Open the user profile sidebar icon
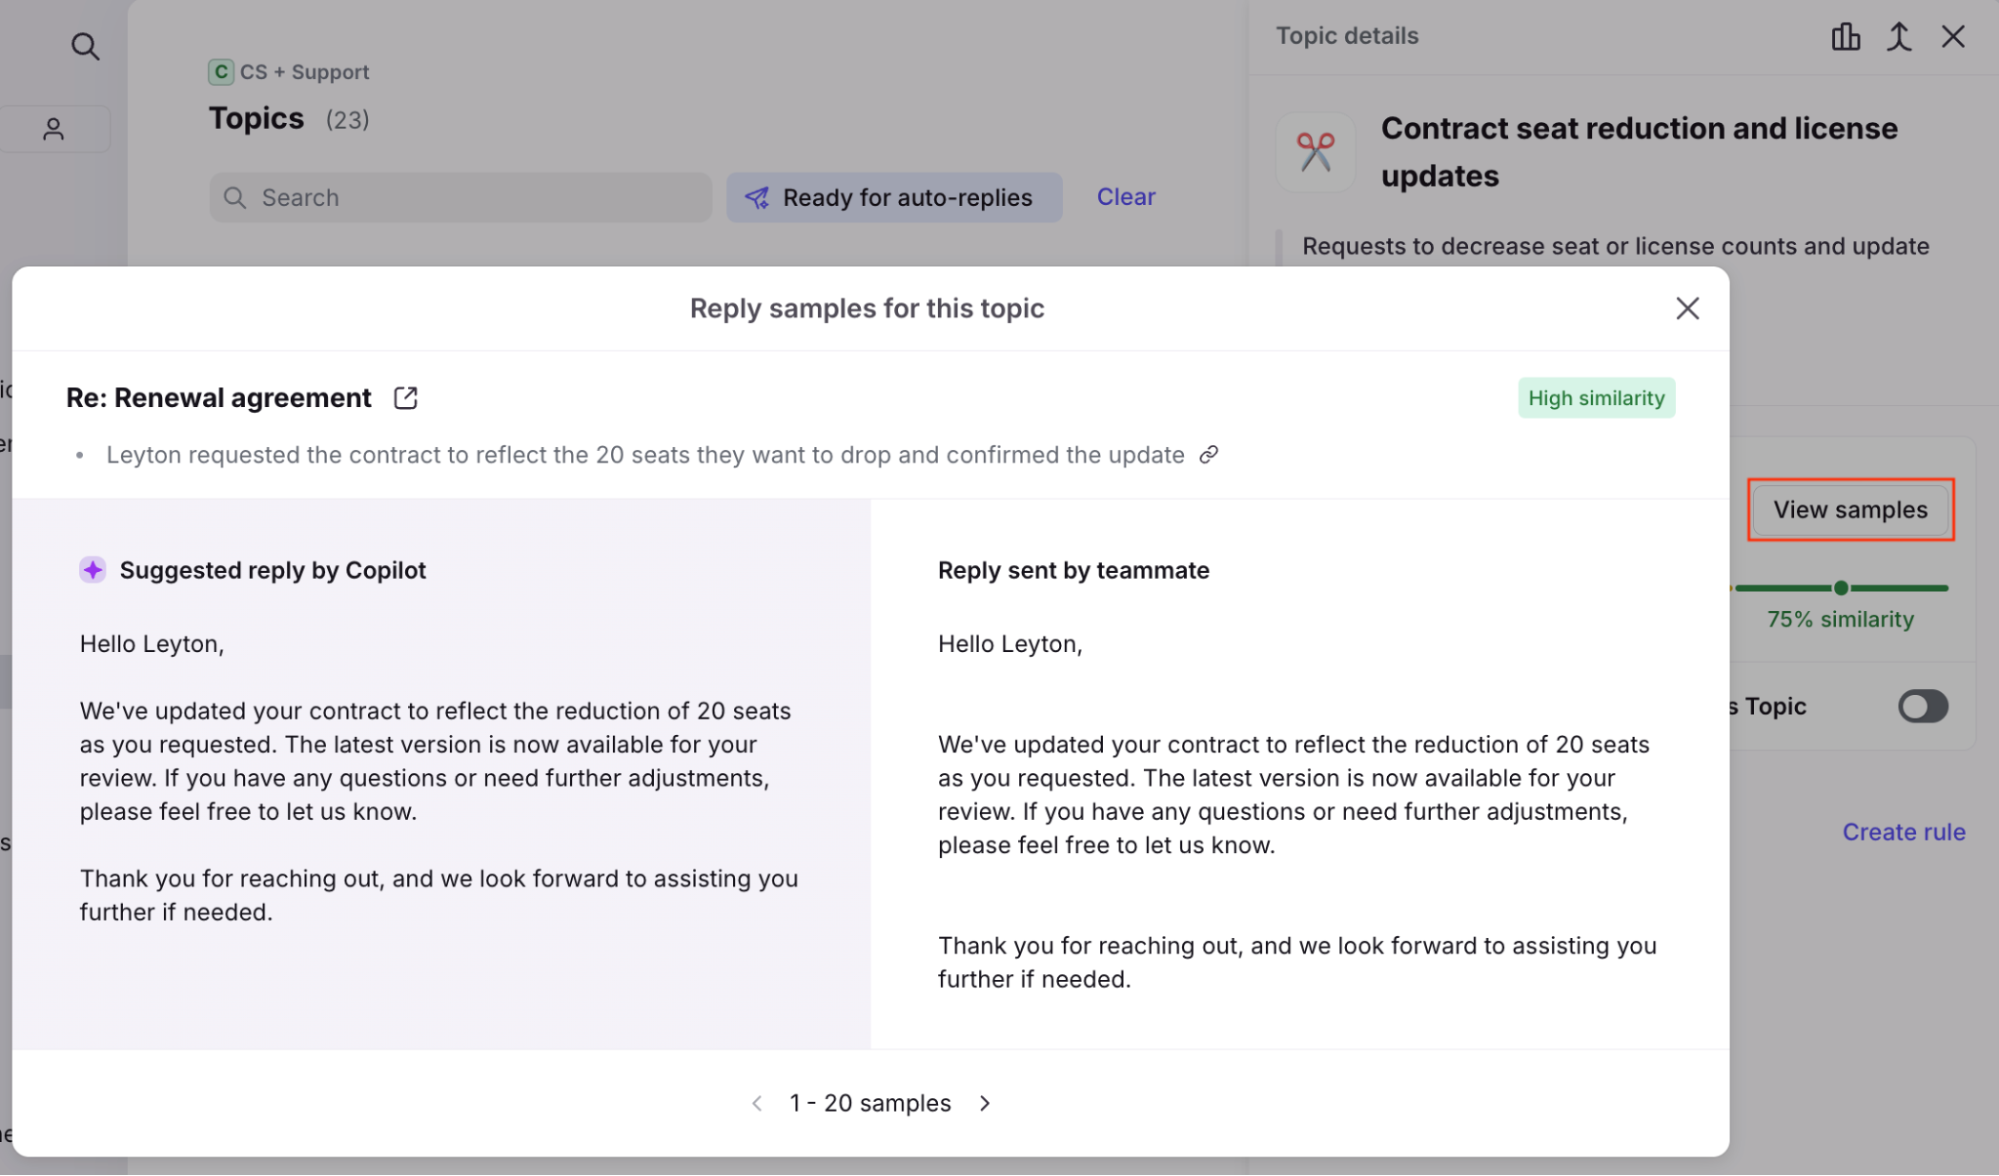 [x=54, y=129]
